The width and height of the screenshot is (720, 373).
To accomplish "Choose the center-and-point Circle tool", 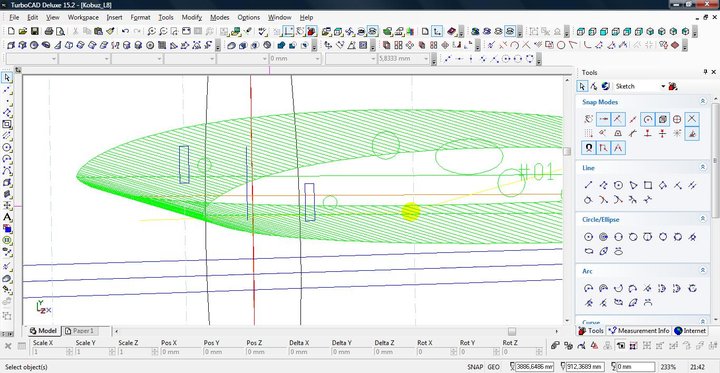I will click(x=588, y=237).
